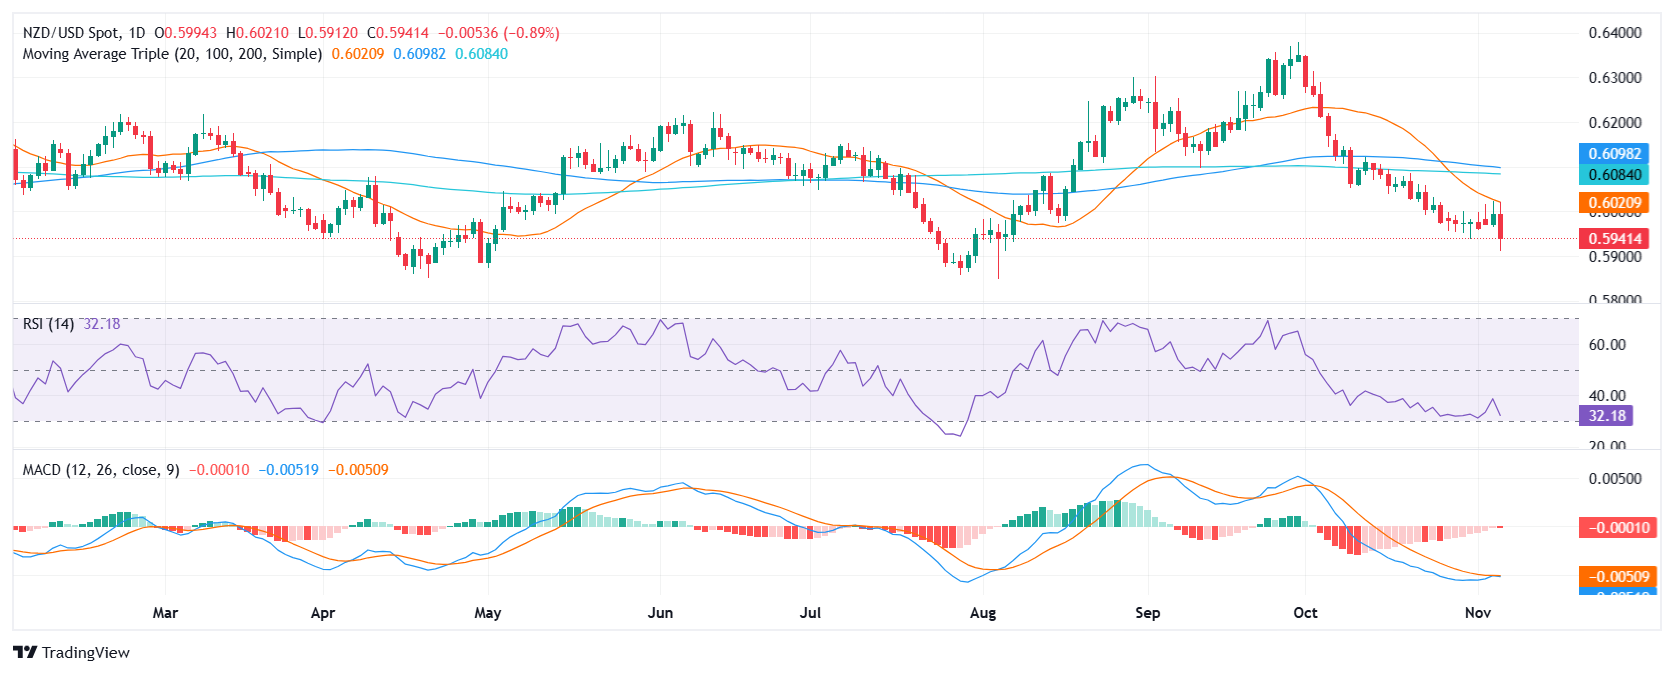Image resolution: width=1674 pixels, height=674 pixels.
Task: Click the Mar label on time axis
Action: (x=165, y=613)
